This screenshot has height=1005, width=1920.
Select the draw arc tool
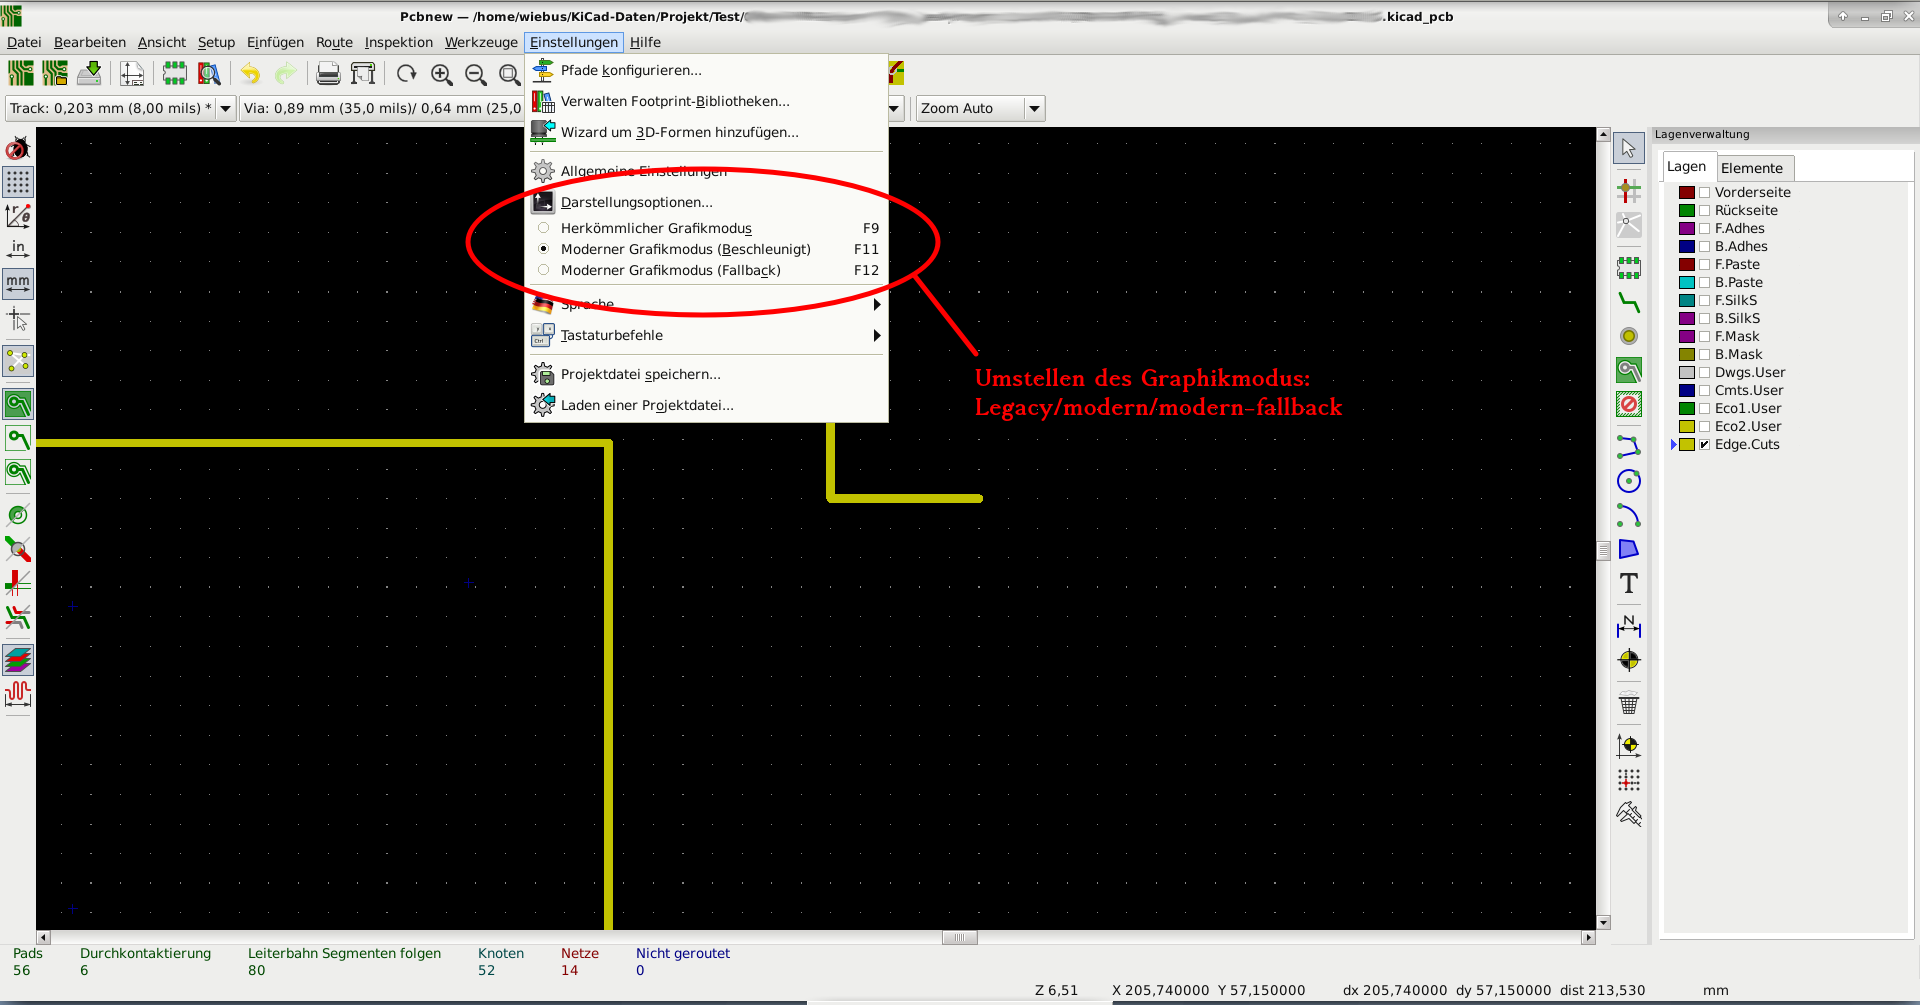pyautogui.click(x=1629, y=515)
